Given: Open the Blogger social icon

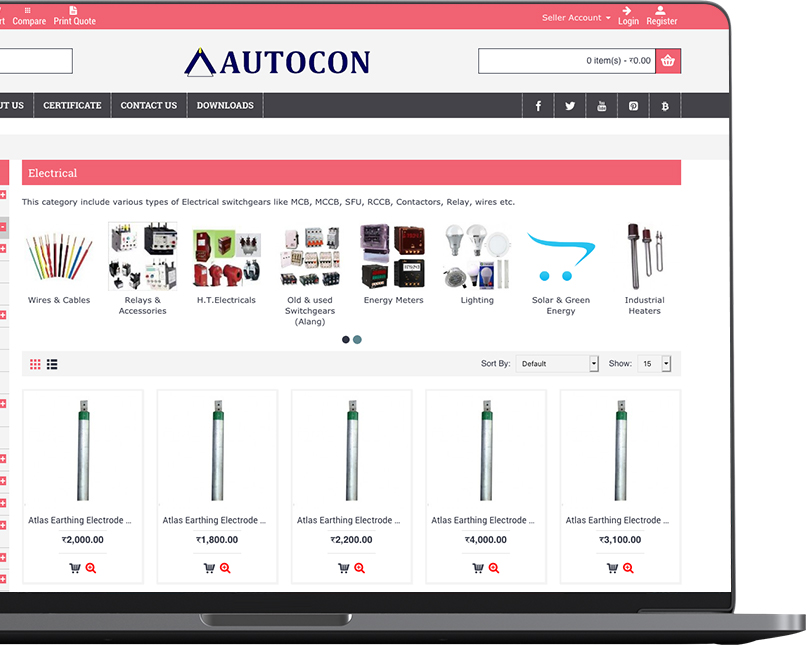Looking at the screenshot, I should click(x=665, y=106).
